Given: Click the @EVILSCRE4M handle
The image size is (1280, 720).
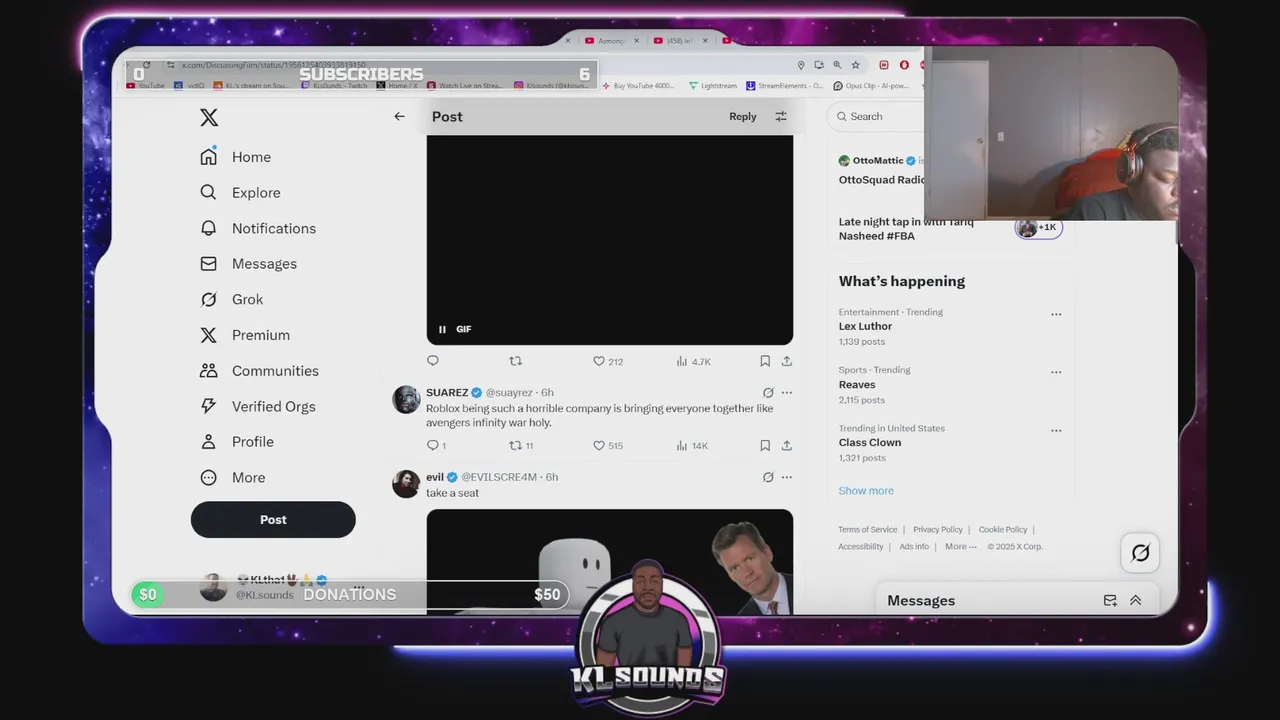Looking at the screenshot, I should [x=499, y=477].
